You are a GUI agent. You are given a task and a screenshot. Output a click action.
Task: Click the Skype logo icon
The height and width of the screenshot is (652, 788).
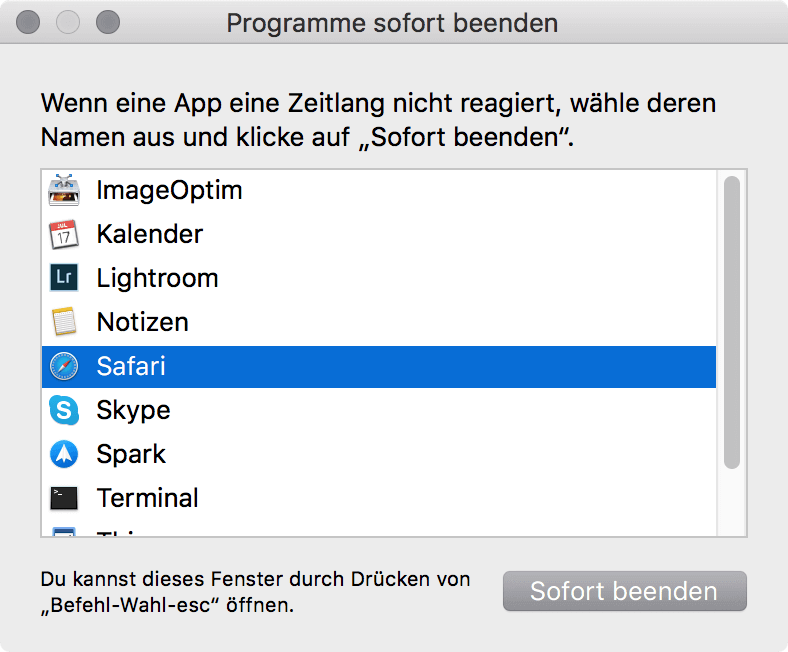(x=64, y=410)
